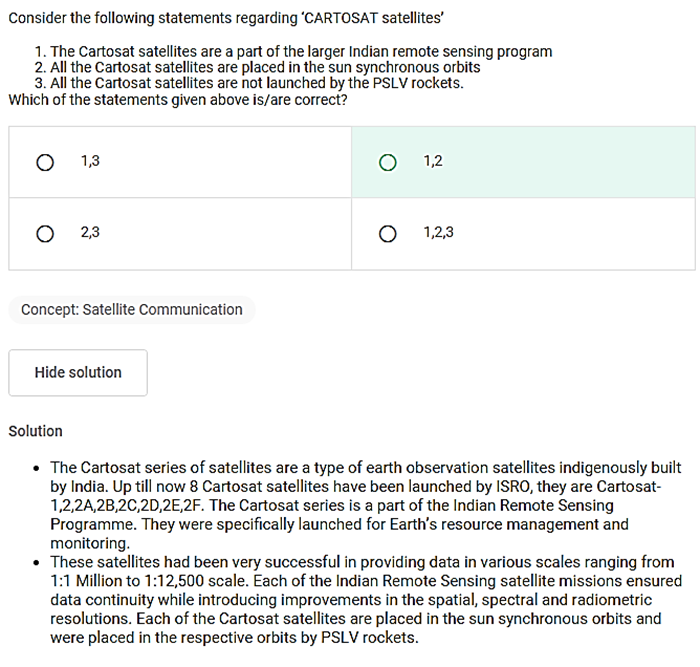This screenshot has width=700, height=667.
Task: Click statement 1 about remote sensing program
Action: click(x=292, y=52)
